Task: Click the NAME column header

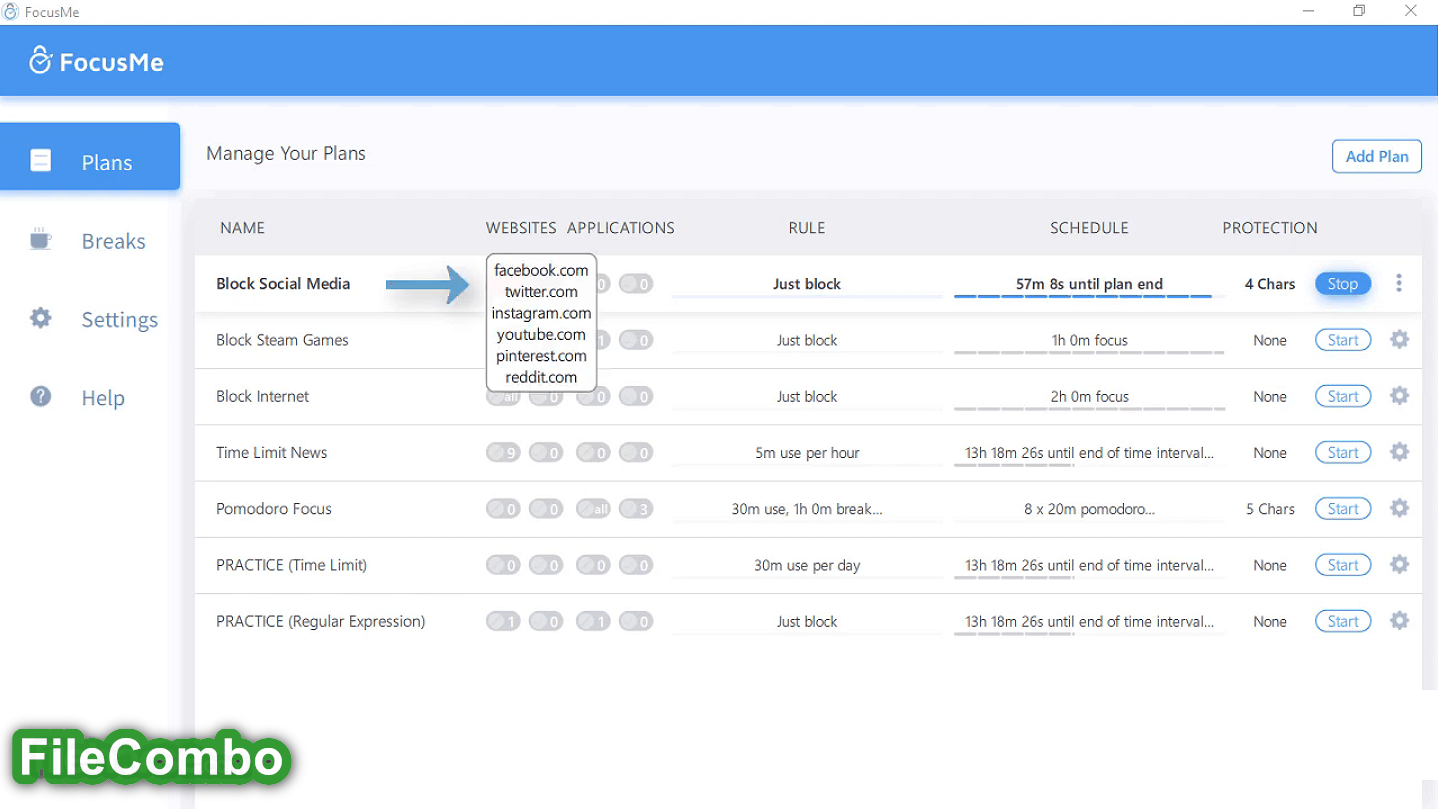Action: [242, 228]
